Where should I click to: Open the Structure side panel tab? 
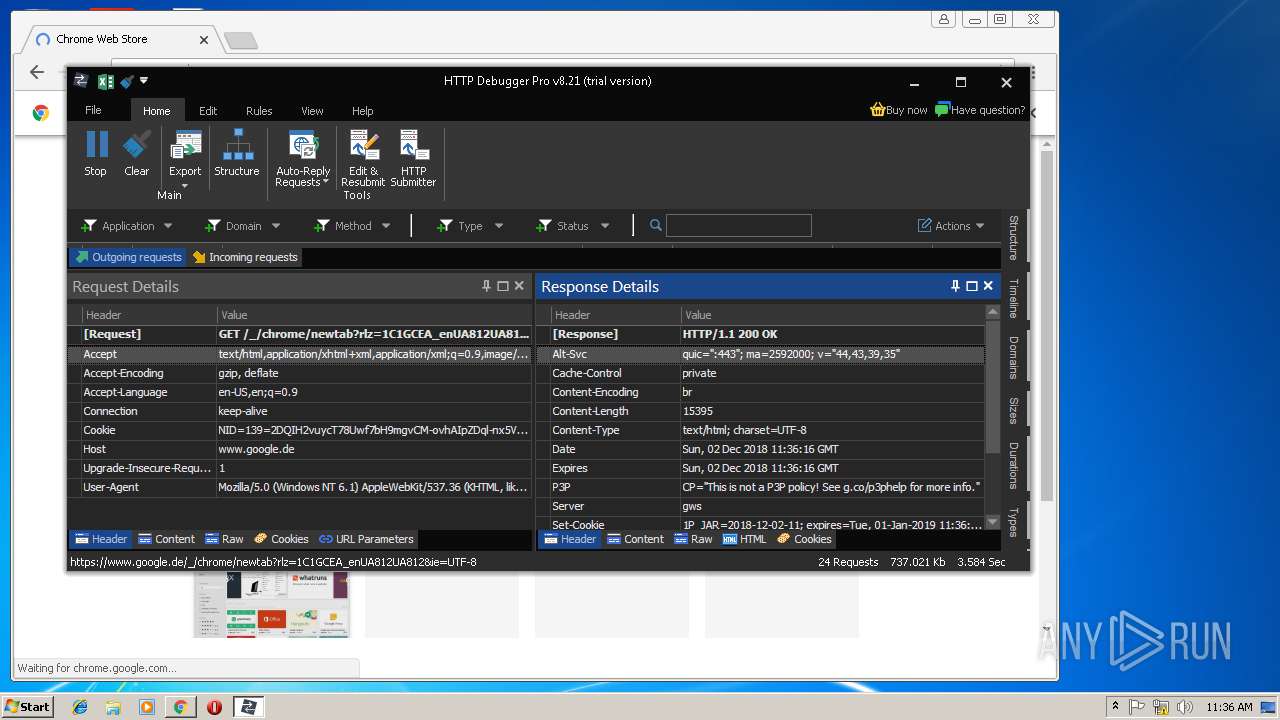(x=1013, y=237)
